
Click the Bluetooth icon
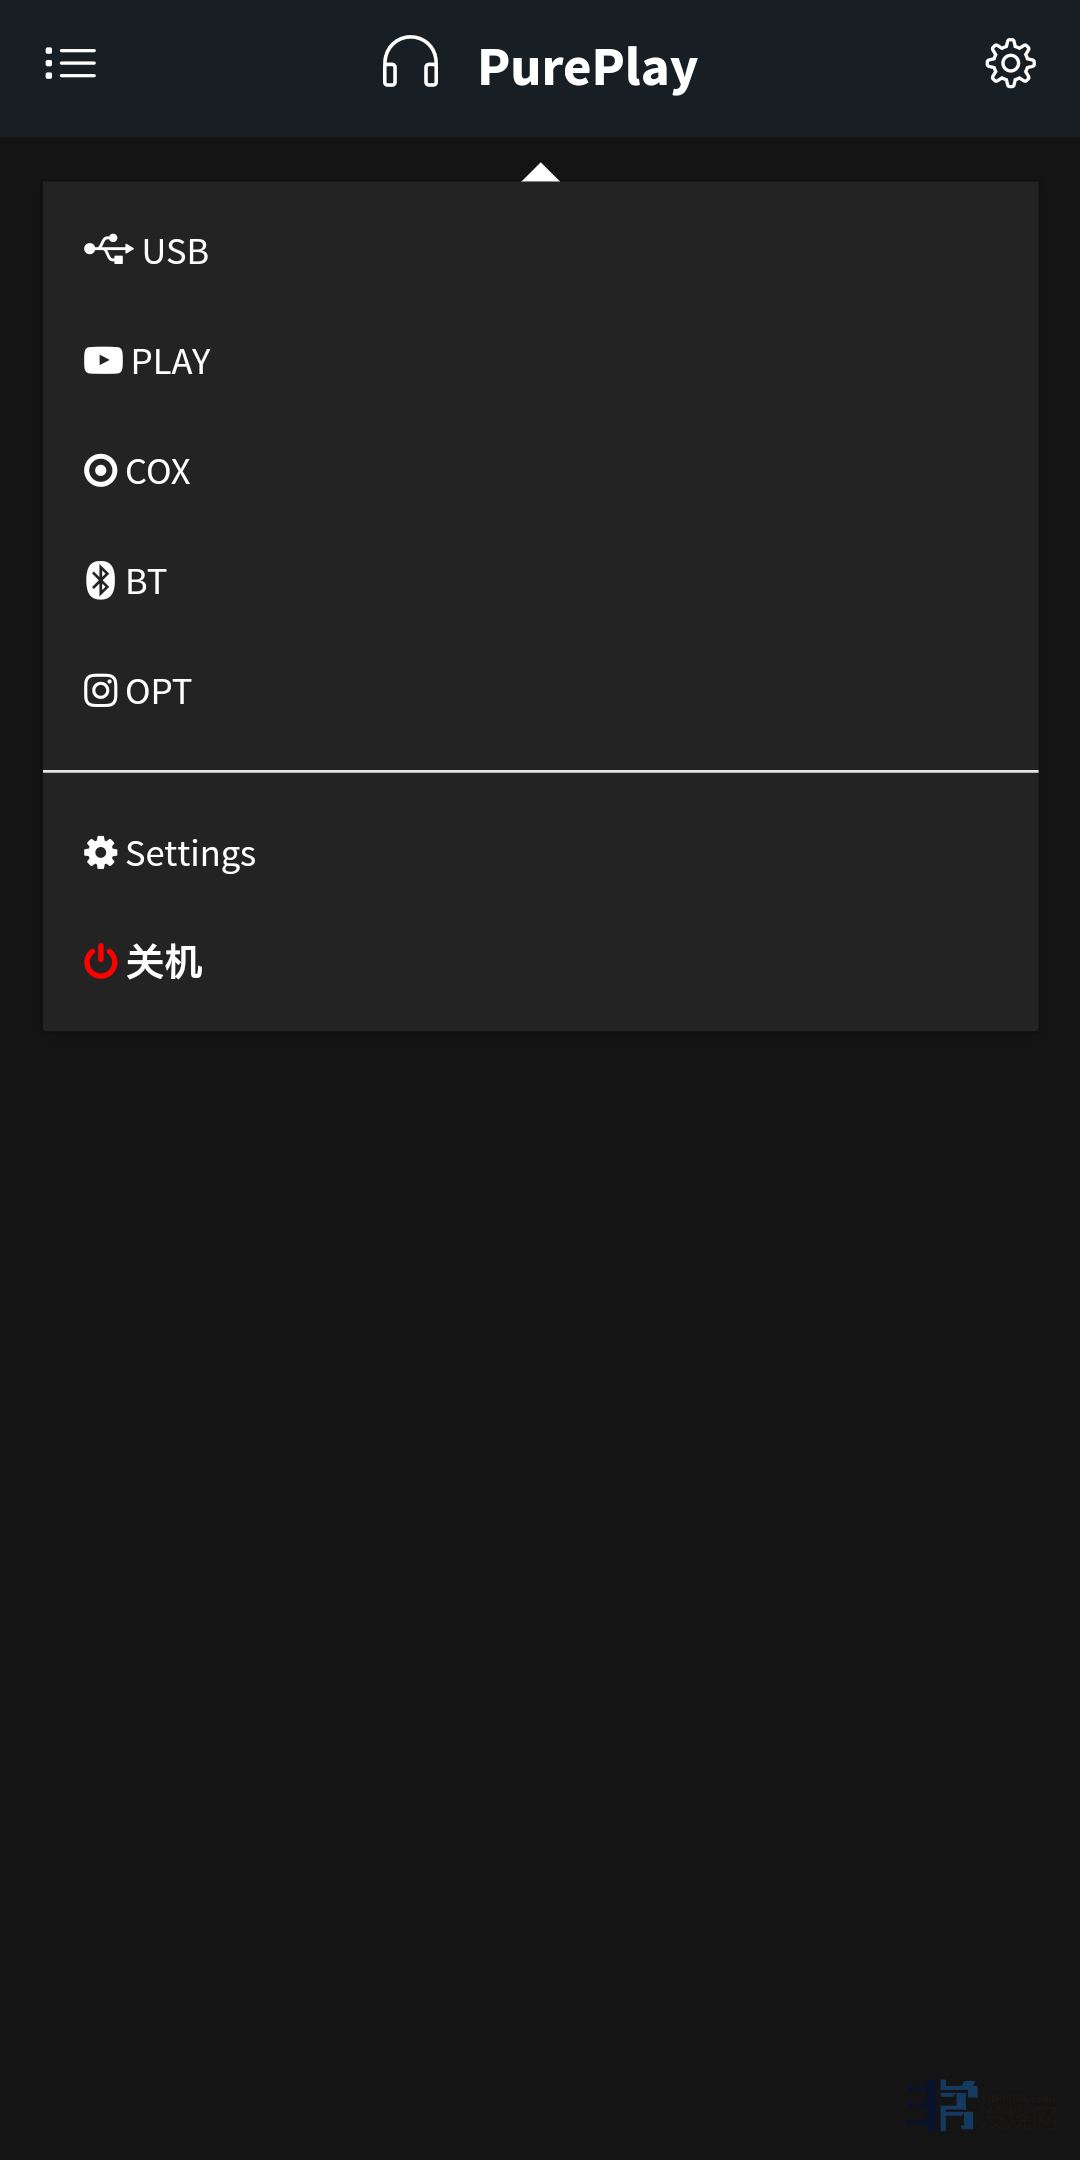pos(100,581)
